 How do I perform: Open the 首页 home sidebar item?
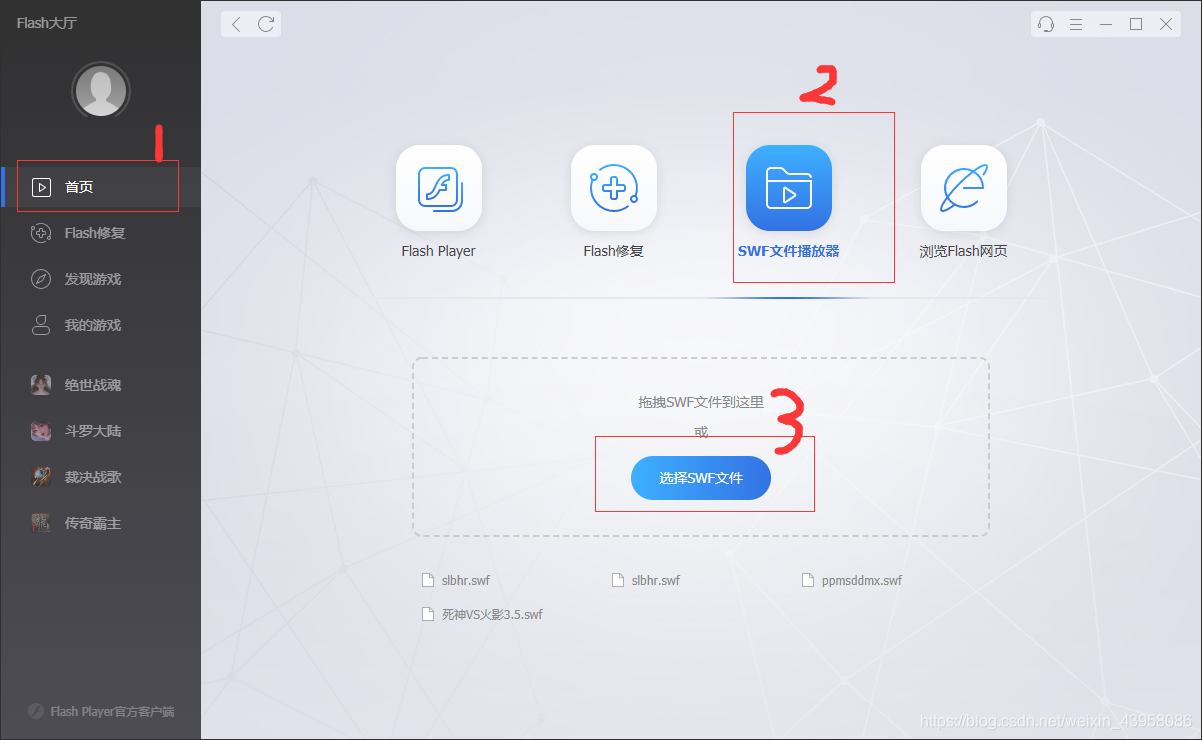[100, 187]
